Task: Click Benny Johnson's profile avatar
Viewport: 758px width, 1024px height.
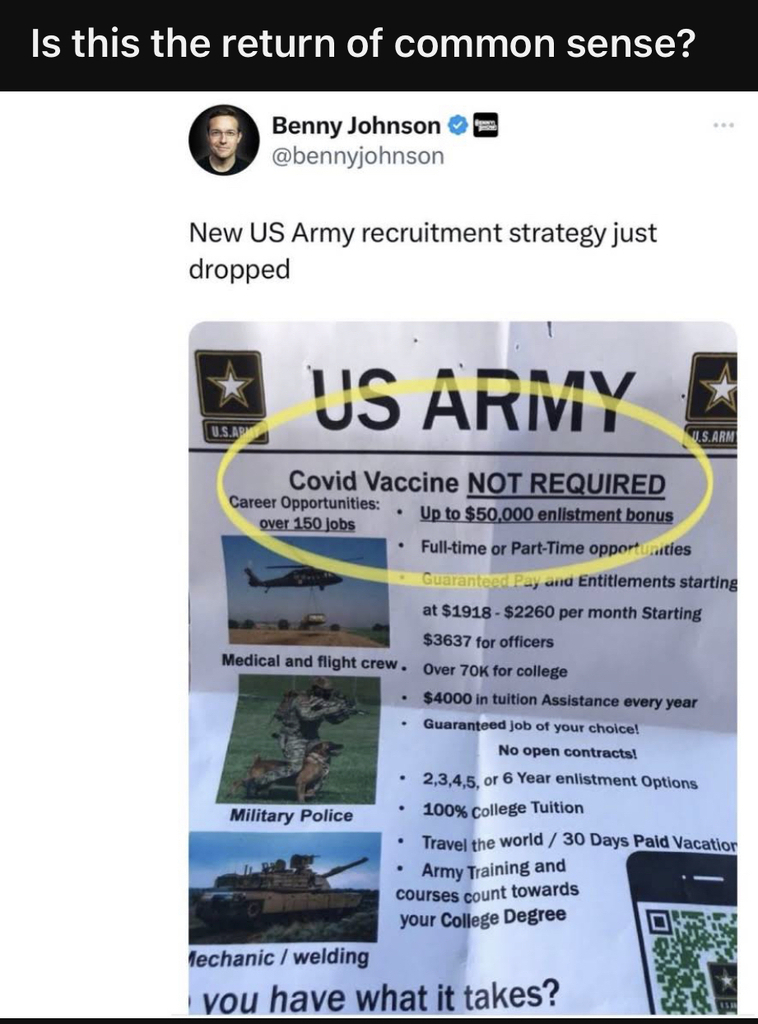Action: (x=224, y=140)
